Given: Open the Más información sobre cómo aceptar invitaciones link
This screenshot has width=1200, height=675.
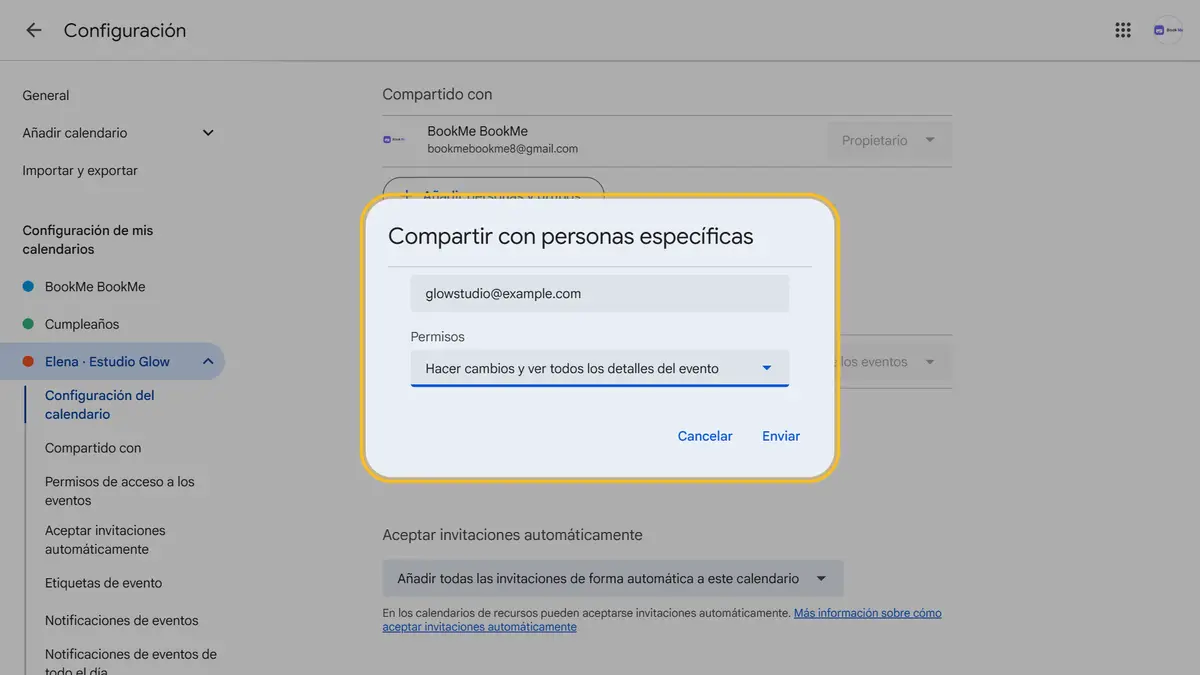Looking at the screenshot, I should 662,620.
